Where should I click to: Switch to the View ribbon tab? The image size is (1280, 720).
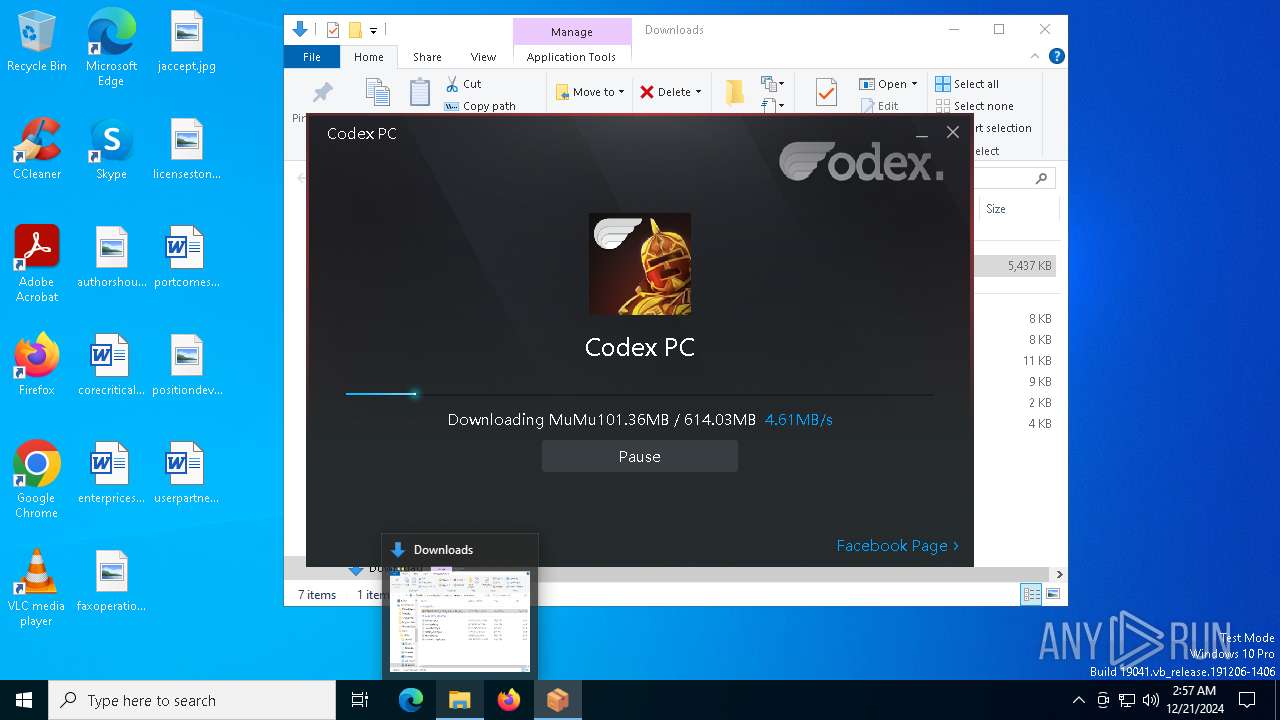(x=483, y=57)
